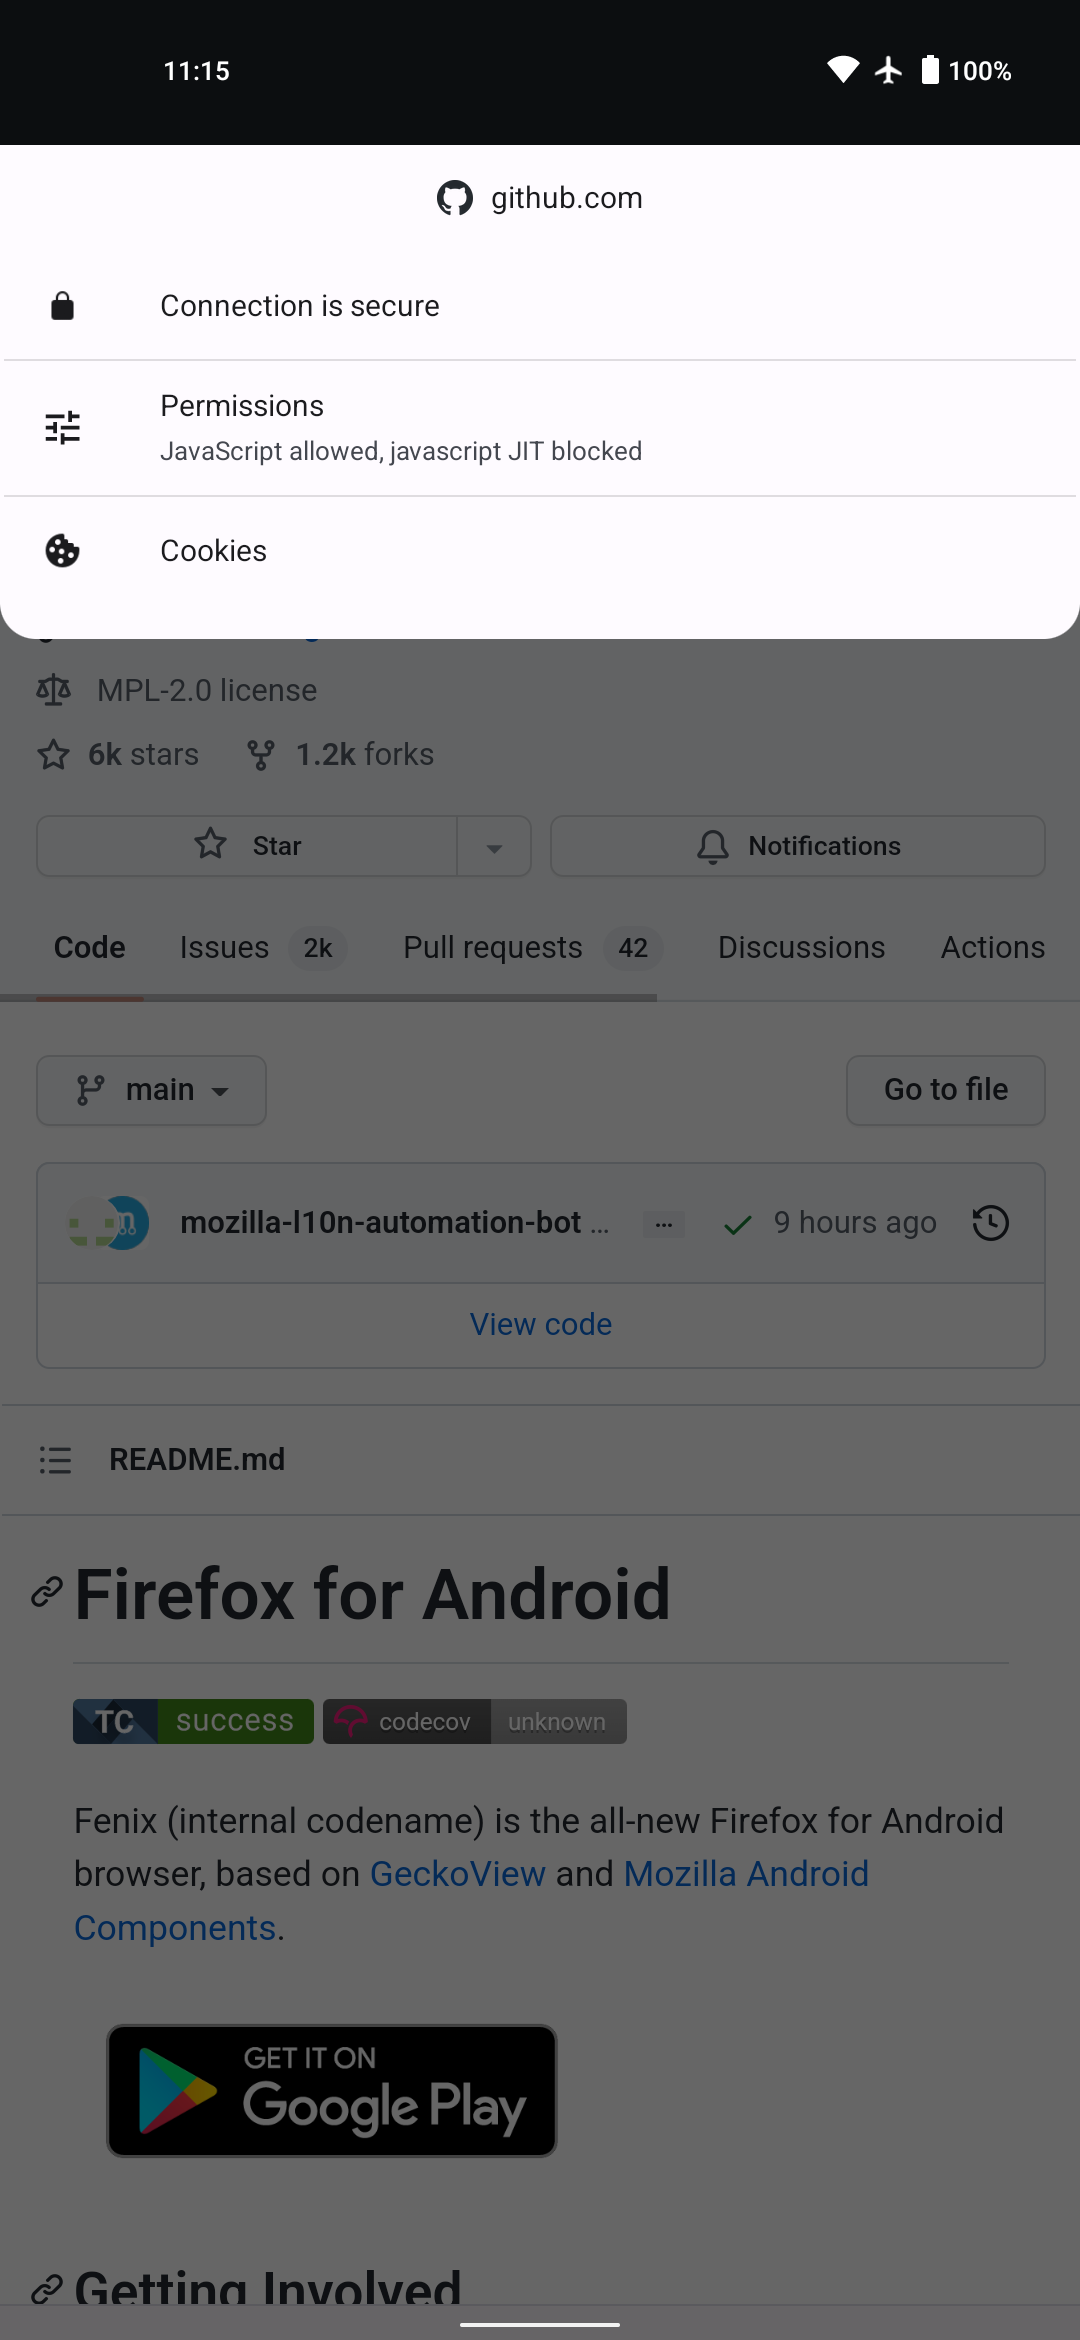Tap the lock icon beside Connection is secure
Image resolution: width=1080 pixels, height=2340 pixels.
pyautogui.click(x=62, y=305)
